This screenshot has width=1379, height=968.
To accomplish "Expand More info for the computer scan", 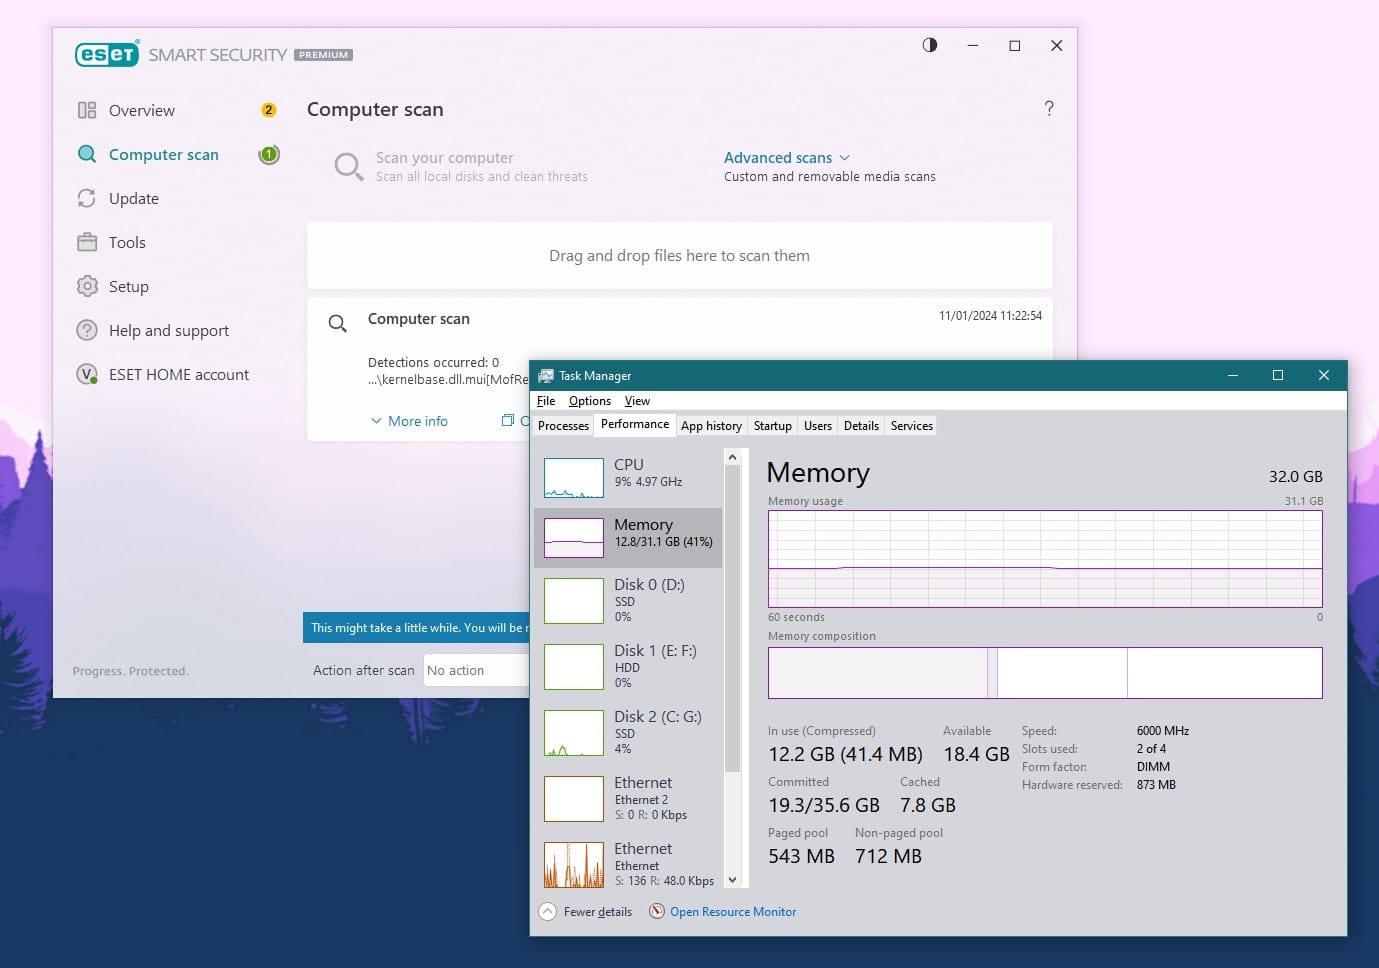I will [409, 421].
